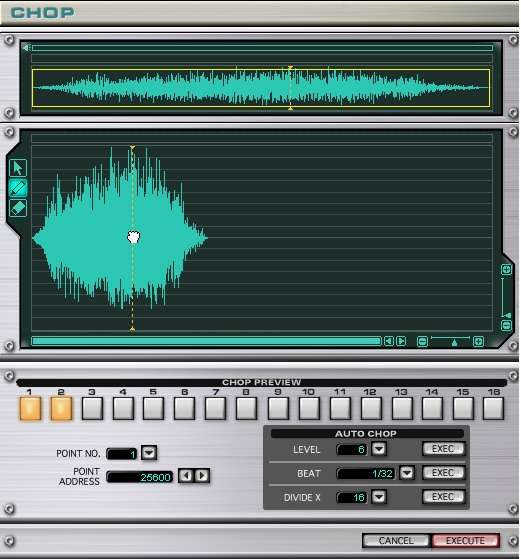Click the horizontal zoom slider handle
Screen dimensions: 521x559
click(x=454, y=343)
